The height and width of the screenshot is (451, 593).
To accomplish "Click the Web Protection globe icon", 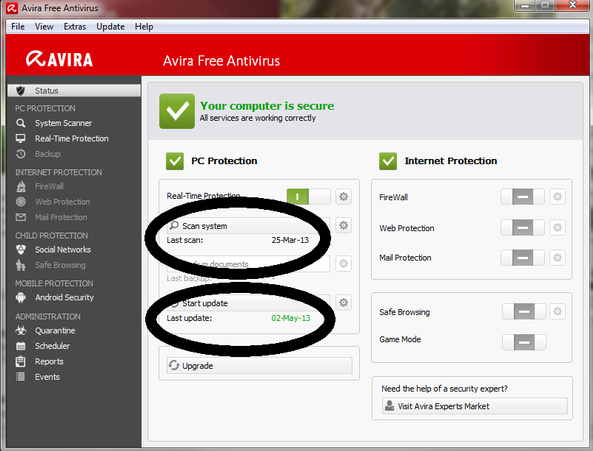I will (21, 202).
